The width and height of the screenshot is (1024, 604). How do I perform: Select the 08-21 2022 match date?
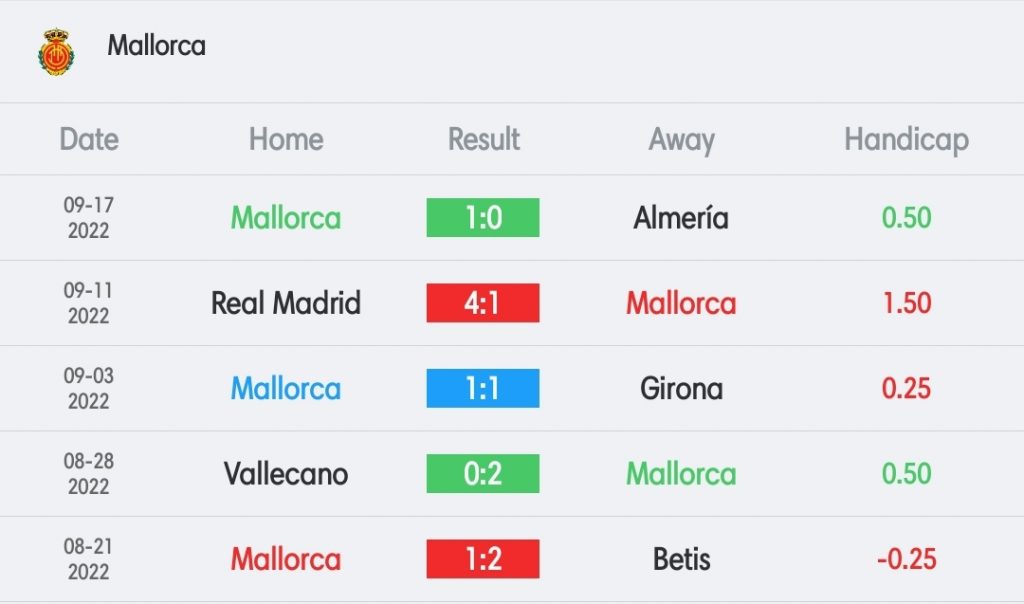[x=88, y=559]
